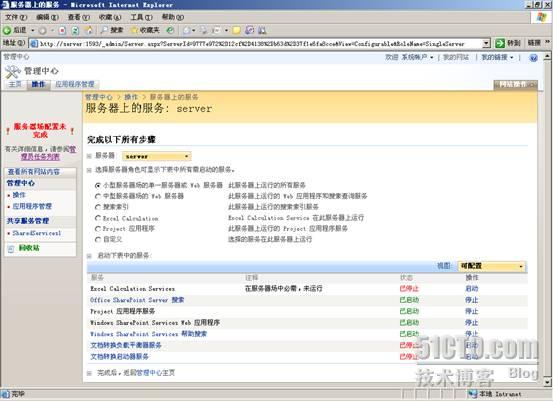Click the Print toolbar icon
Screen dimensions: 553x401
coord(204,31)
